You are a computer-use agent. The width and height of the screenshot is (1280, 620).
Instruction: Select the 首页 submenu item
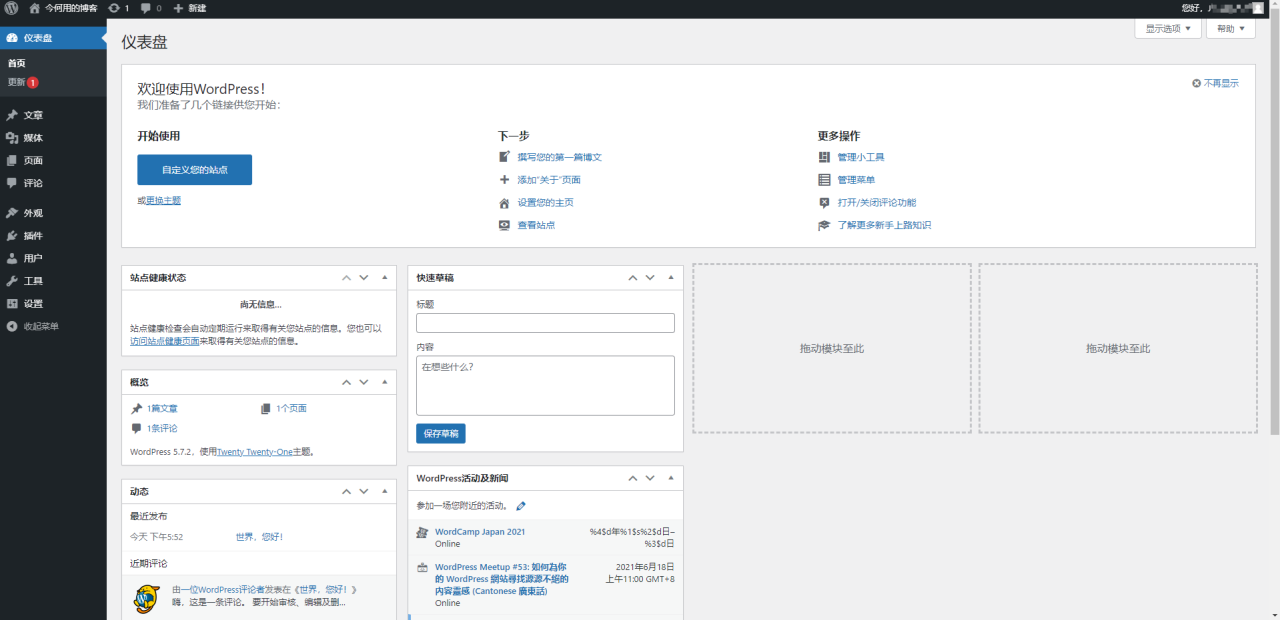tap(17, 63)
